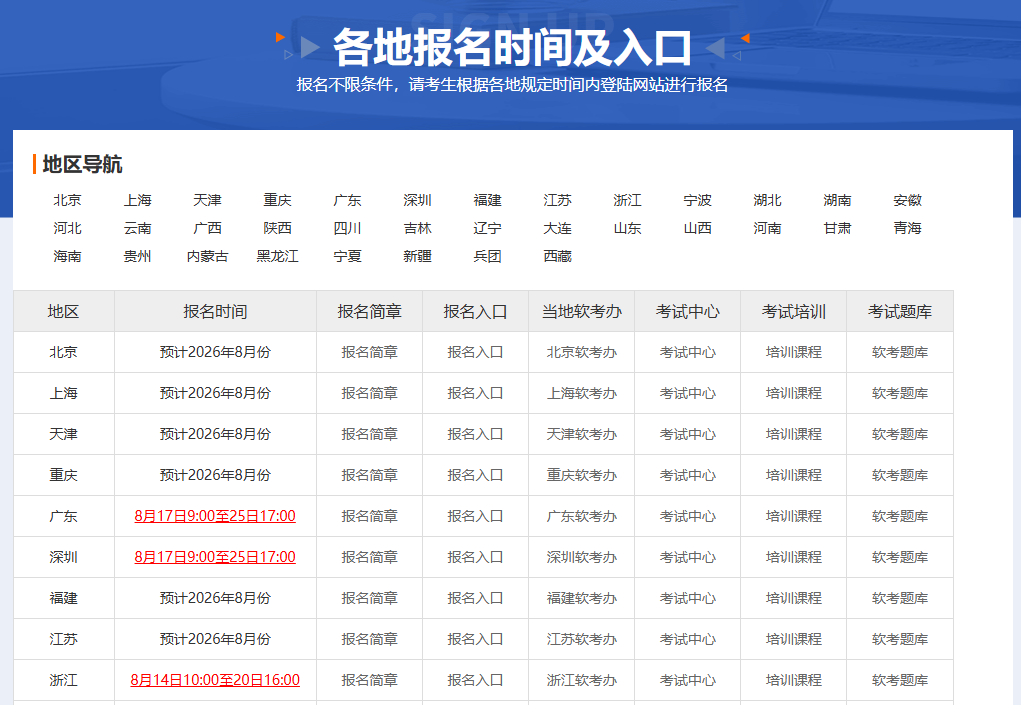Open 报名入口 in the 广东 row

click(475, 516)
